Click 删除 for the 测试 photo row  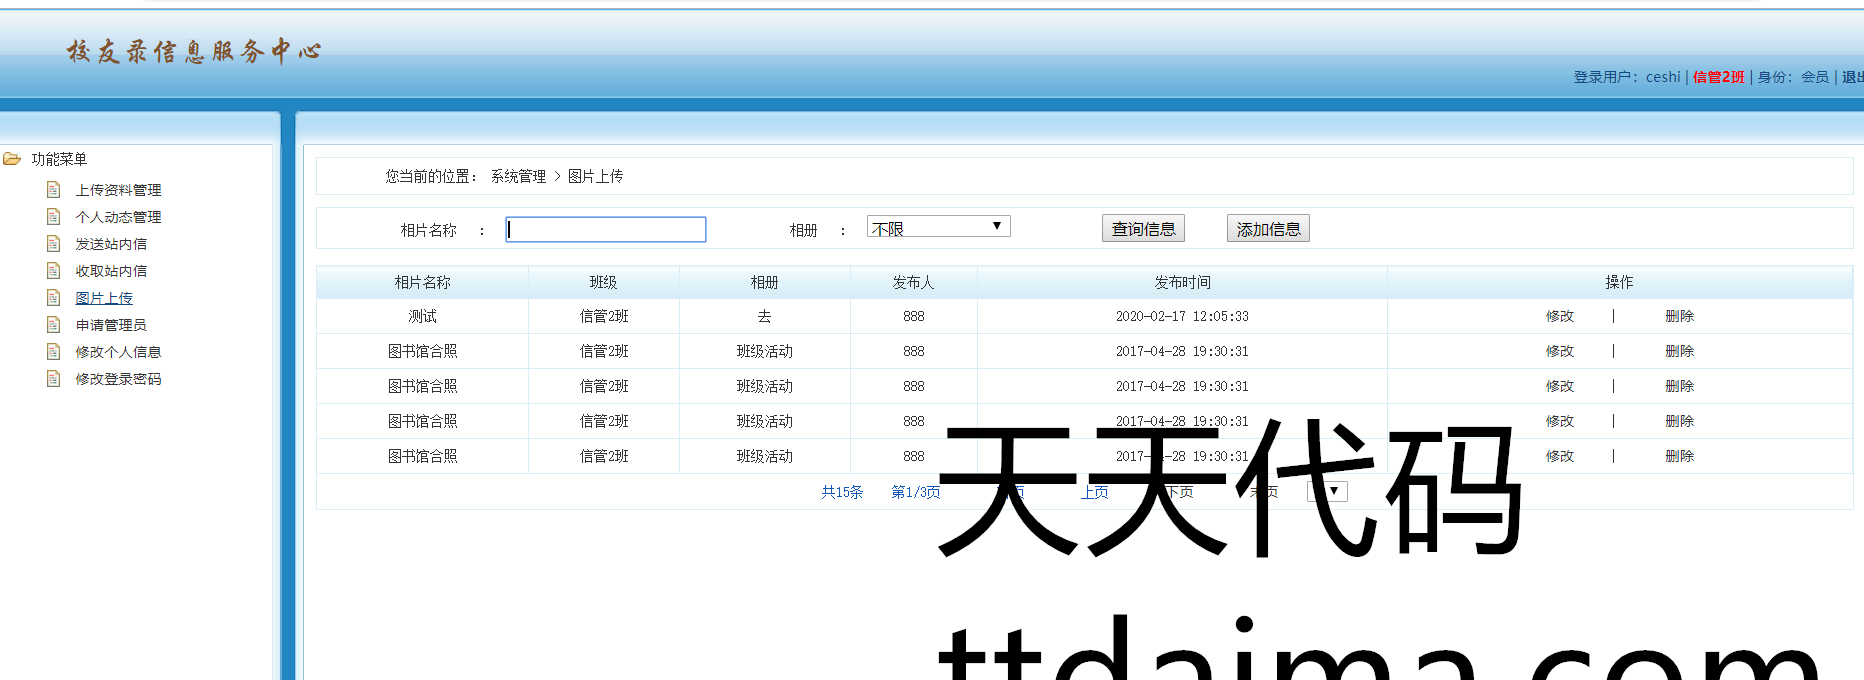point(1679,316)
